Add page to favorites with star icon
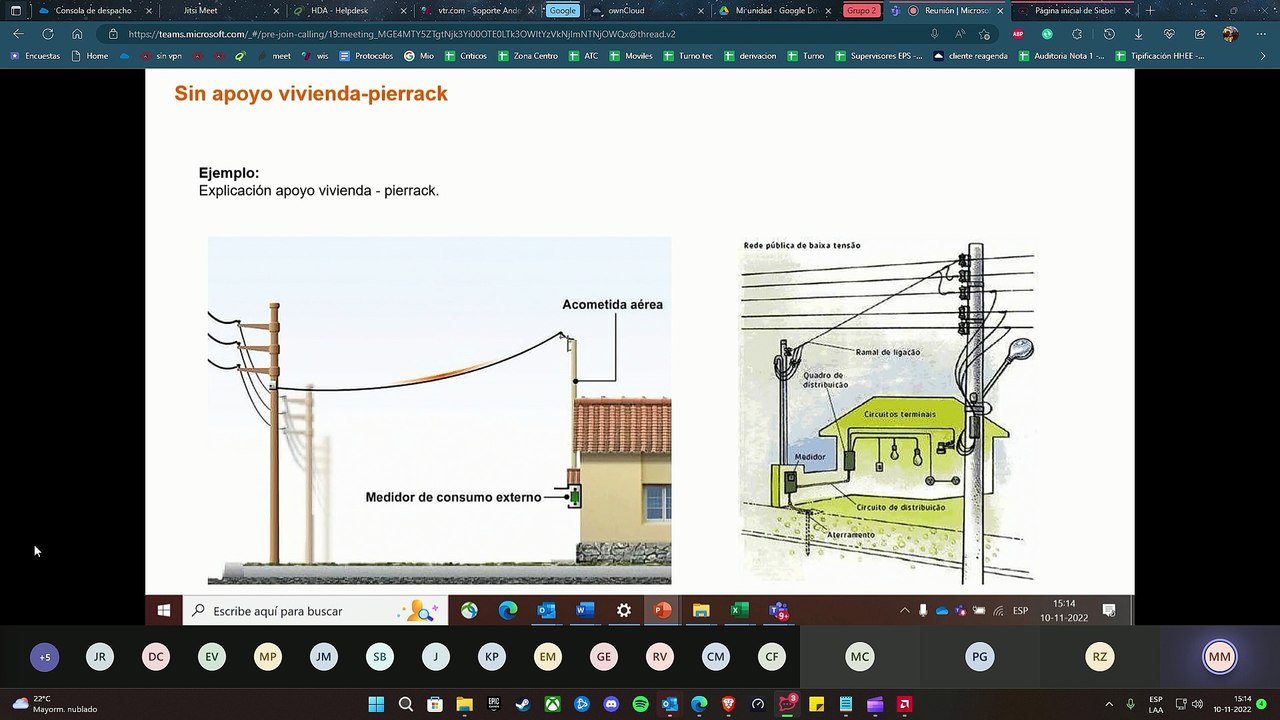Screen dimensions: 1280x720 [x=985, y=34]
